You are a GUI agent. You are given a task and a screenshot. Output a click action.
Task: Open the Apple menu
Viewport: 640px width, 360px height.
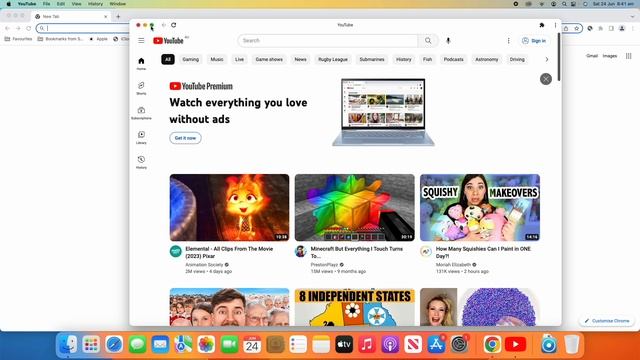pos(9,4)
